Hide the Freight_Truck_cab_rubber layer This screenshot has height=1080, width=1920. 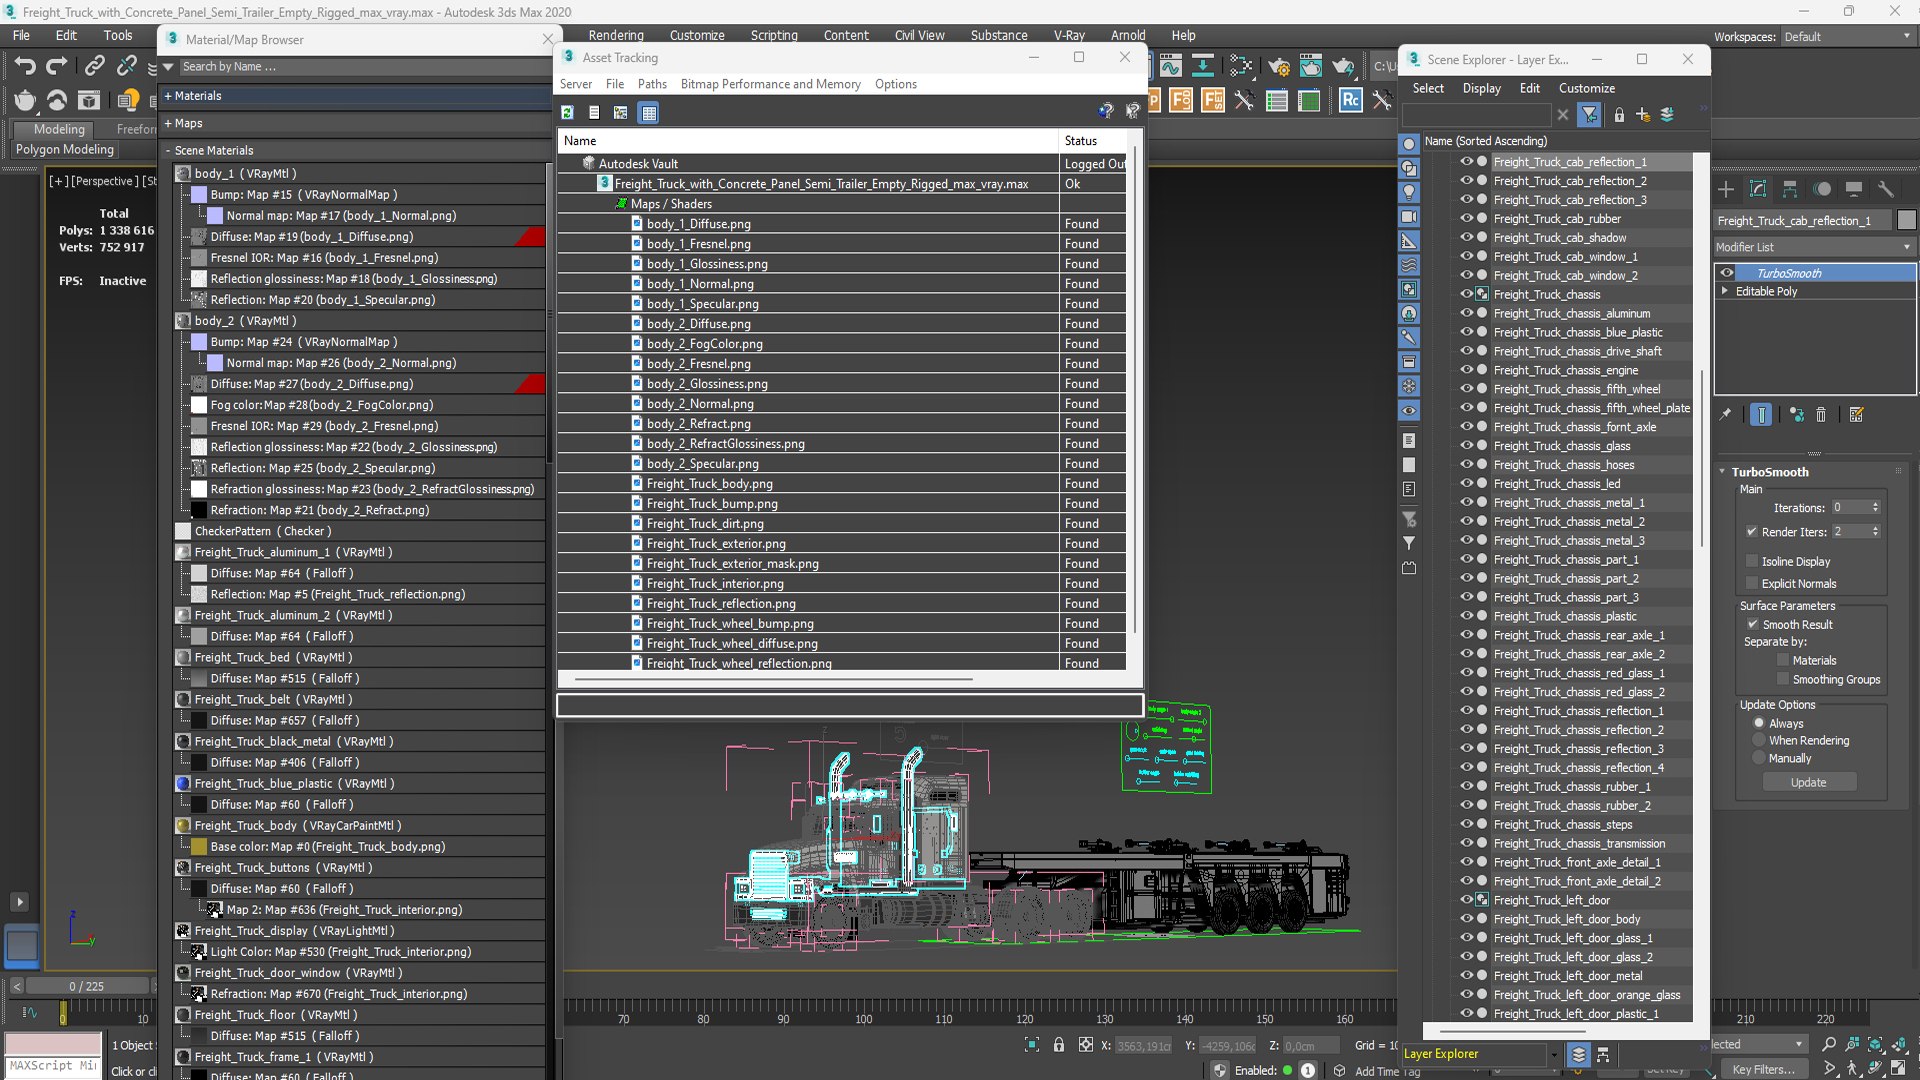pos(1466,218)
